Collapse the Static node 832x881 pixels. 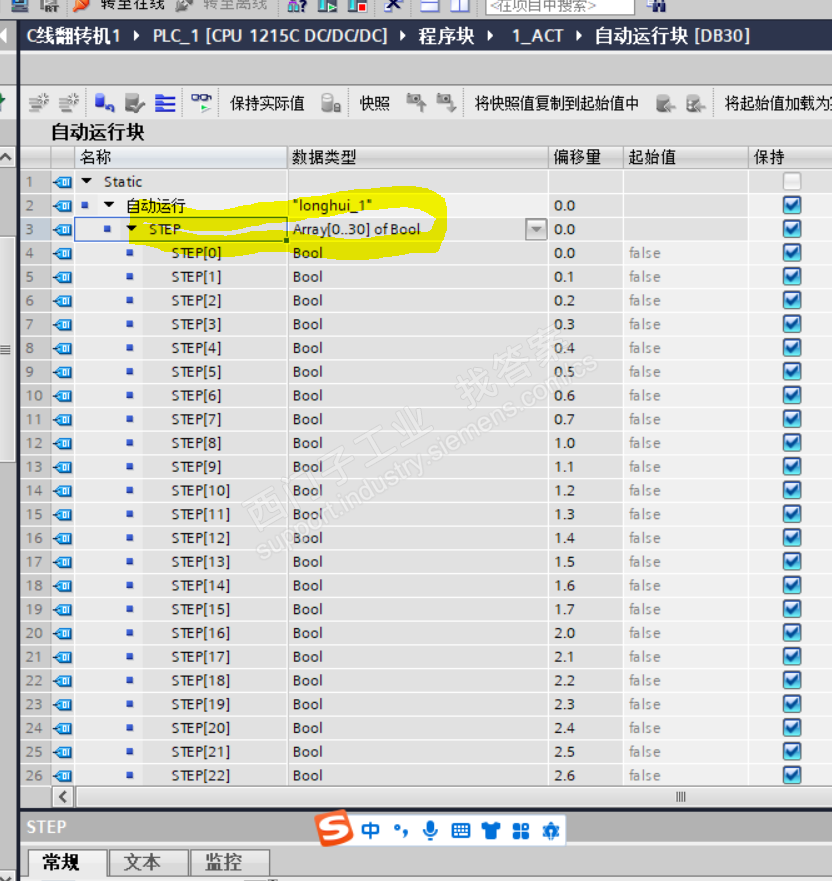(87, 181)
